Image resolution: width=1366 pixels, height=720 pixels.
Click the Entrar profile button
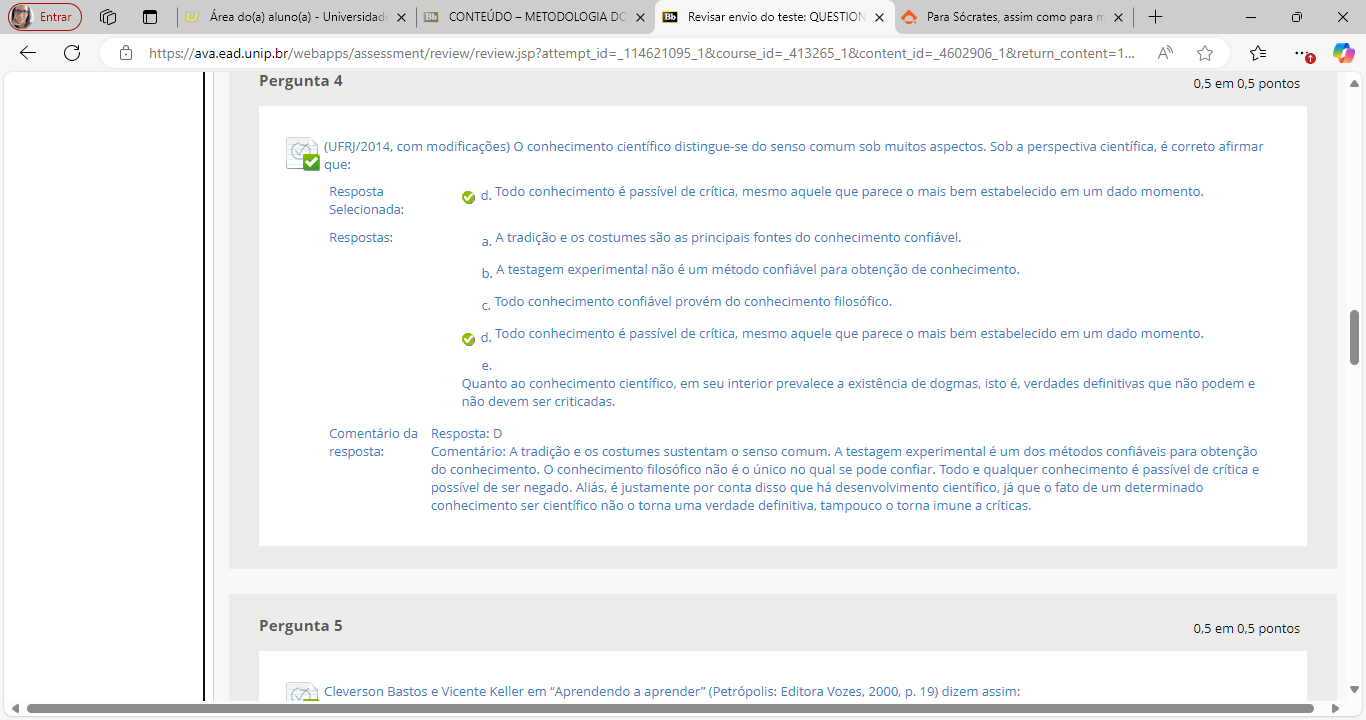pyautogui.click(x=46, y=17)
